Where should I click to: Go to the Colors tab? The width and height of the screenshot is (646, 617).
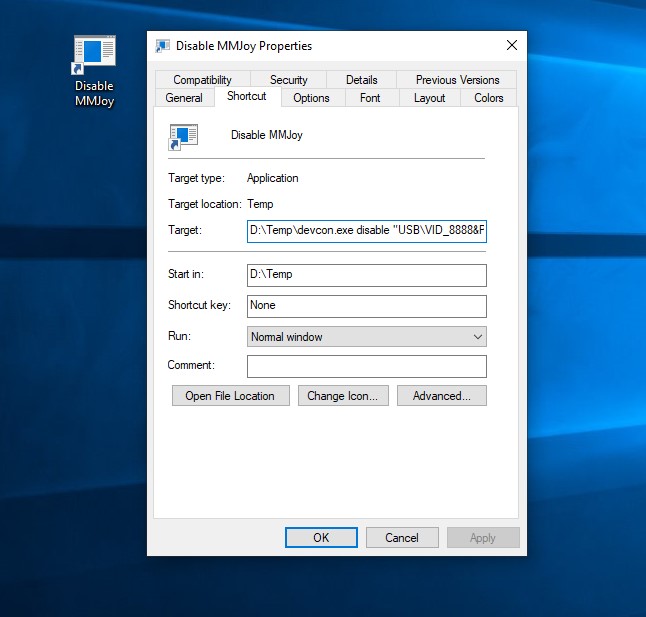[x=489, y=98]
